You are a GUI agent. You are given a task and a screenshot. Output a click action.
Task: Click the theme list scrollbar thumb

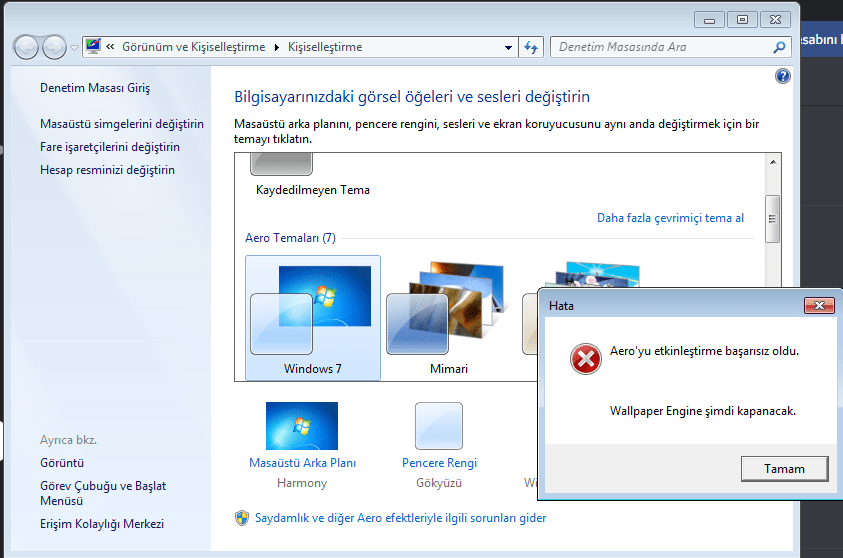(773, 218)
